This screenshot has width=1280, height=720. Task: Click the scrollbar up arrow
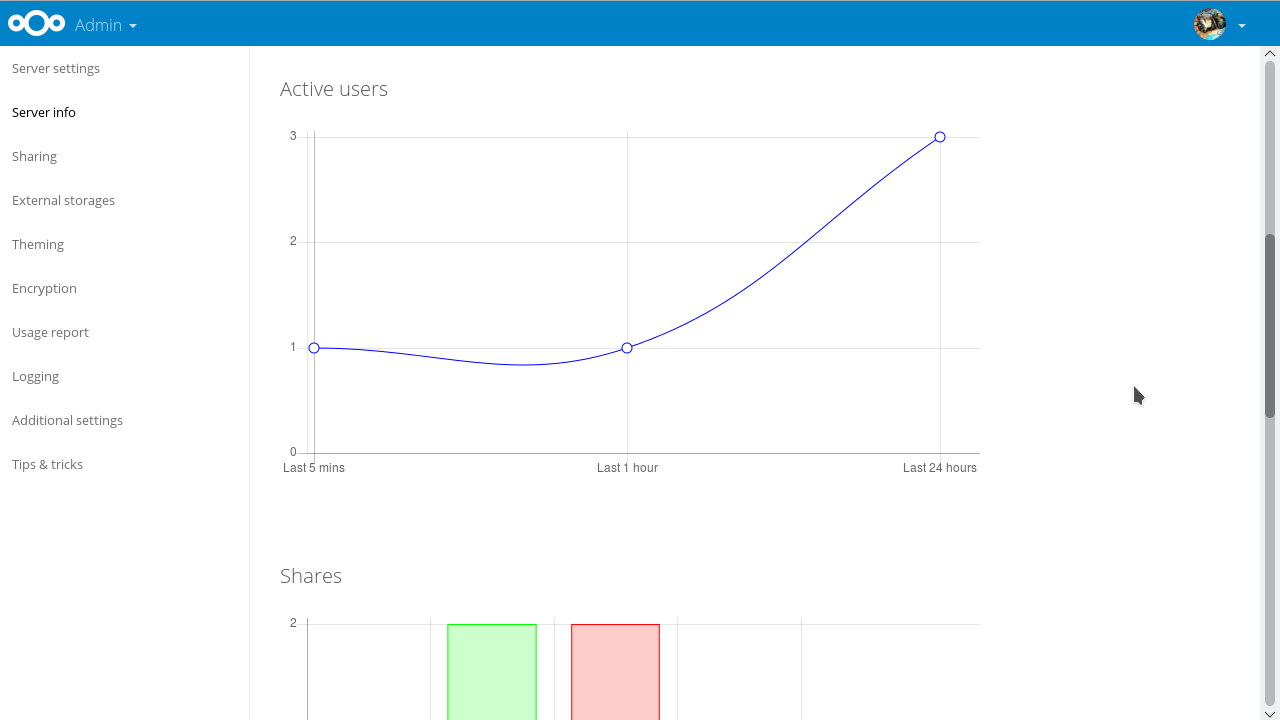(x=1270, y=53)
